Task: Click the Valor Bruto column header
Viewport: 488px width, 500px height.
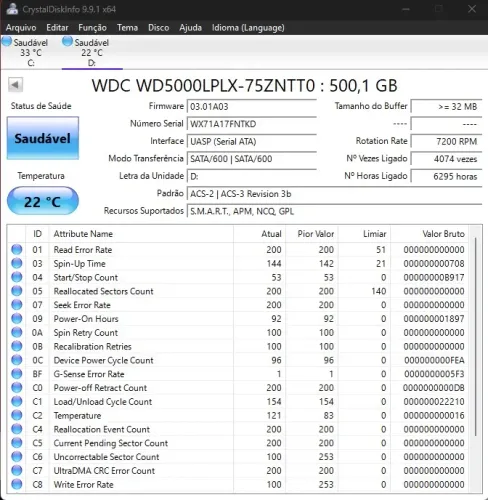Action: (430, 234)
